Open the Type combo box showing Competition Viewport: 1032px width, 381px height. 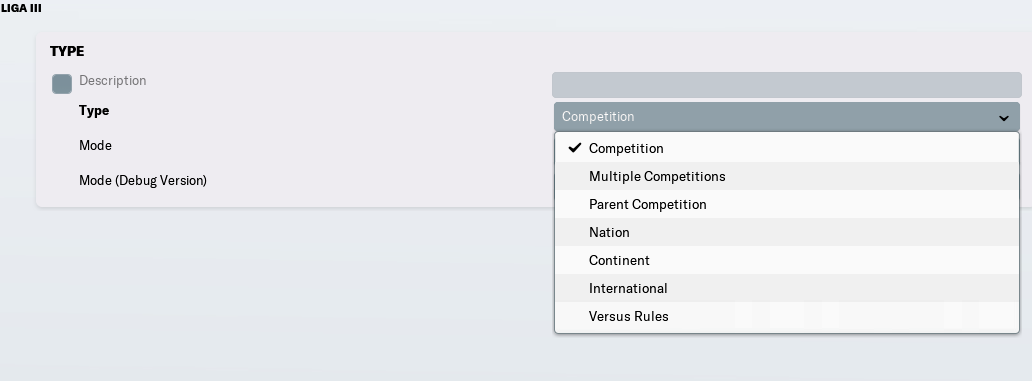point(787,117)
